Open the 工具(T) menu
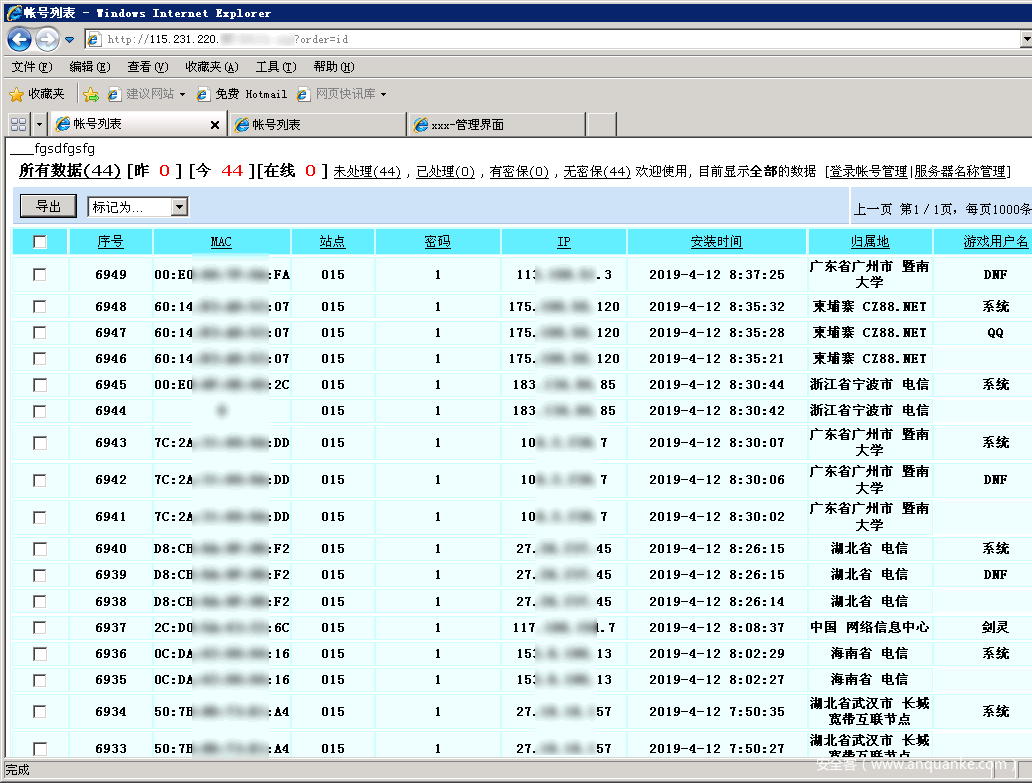Screen dimensions: 1032x783 275,67
